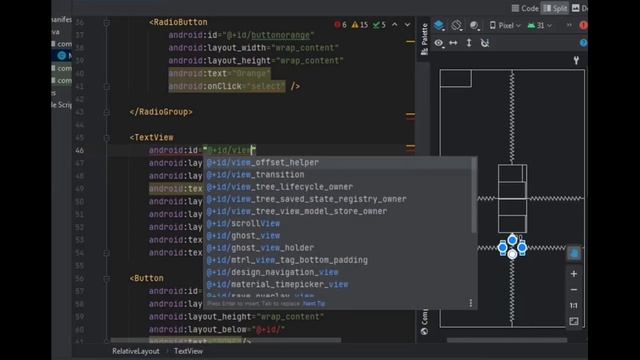Click the <Button opening tag text
The width and height of the screenshot is (640, 360).
pos(147,278)
